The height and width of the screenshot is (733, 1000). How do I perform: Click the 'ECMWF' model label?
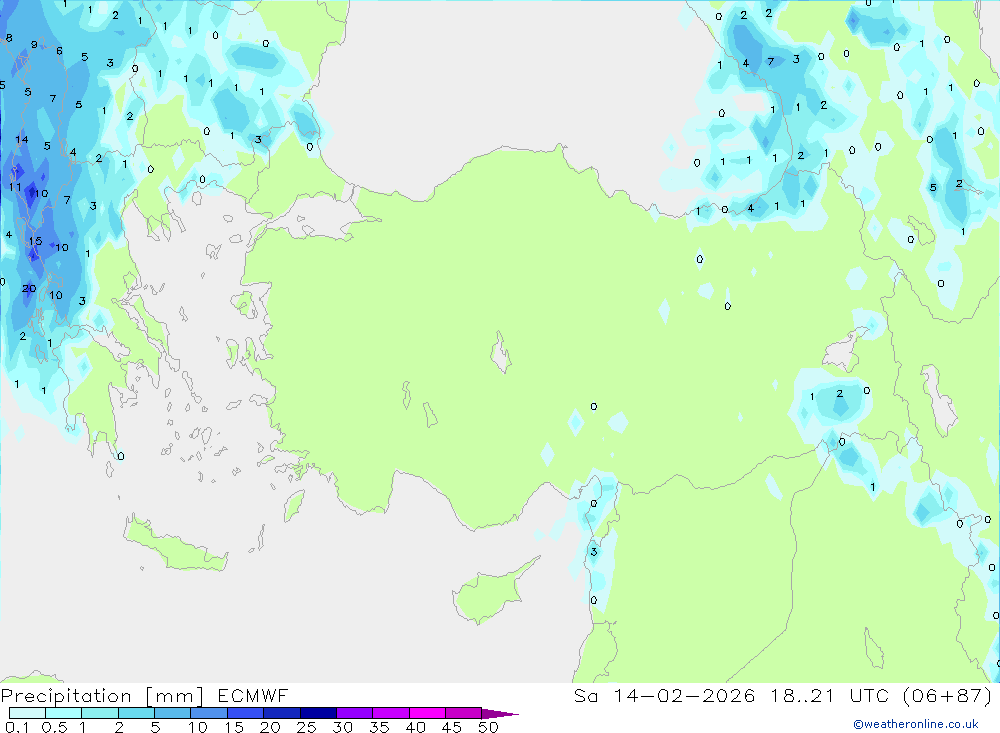tap(253, 696)
